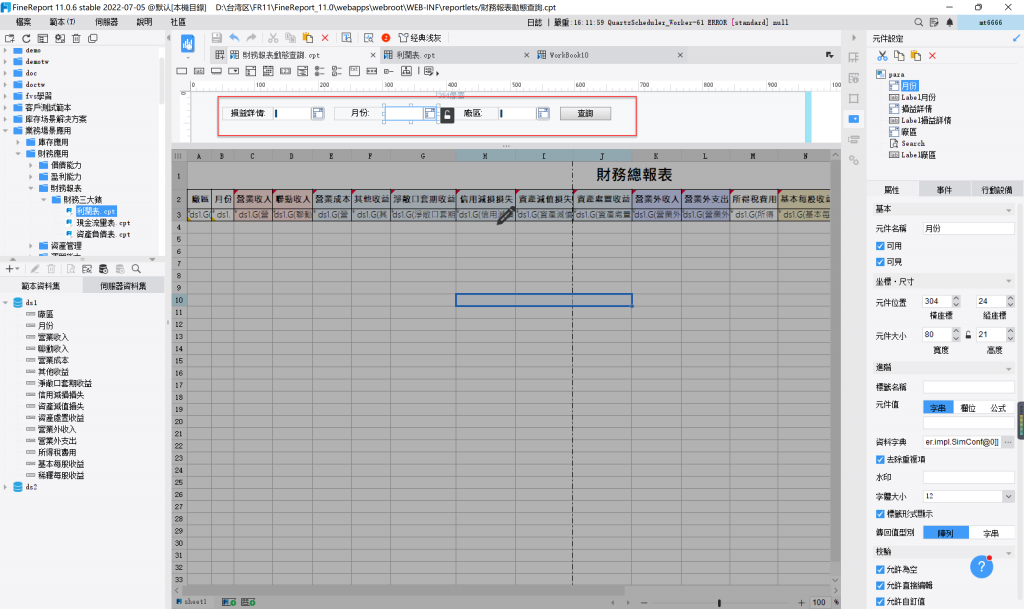Screen dimensions: 1024x609
Task: Click the lock icon beside 月份 widget
Action: tap(447, 116)
